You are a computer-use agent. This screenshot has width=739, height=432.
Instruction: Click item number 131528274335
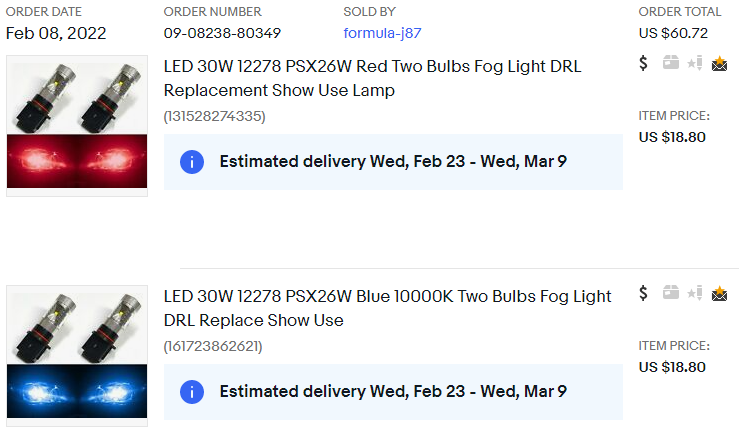click(214, 116)
